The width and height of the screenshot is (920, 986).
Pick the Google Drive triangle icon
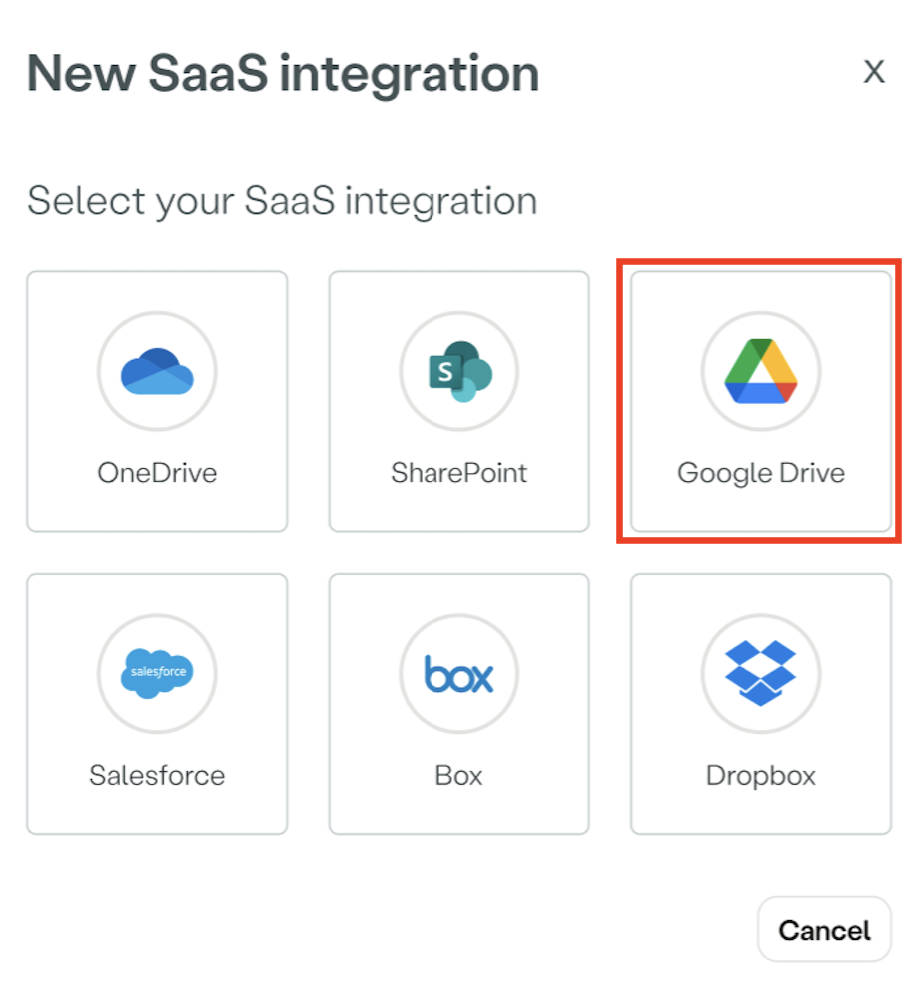[x=761, y=371]
